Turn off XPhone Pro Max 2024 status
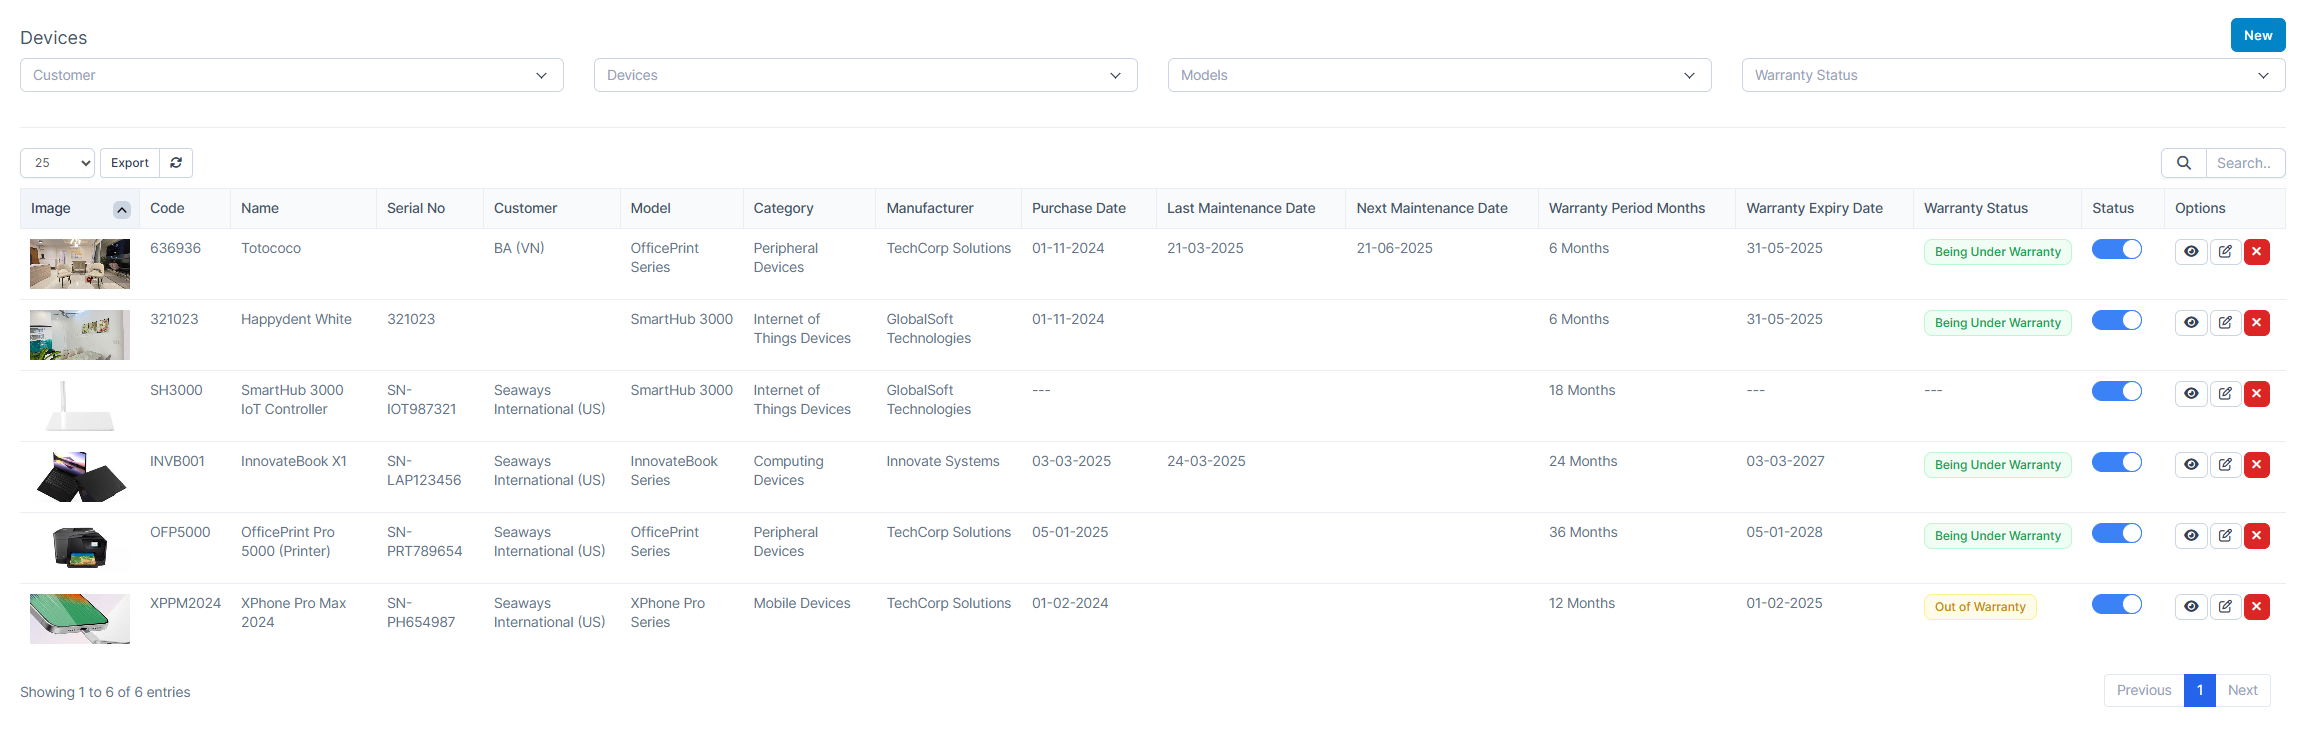The image size is (2303, 732). click(x=2116, y=605)
